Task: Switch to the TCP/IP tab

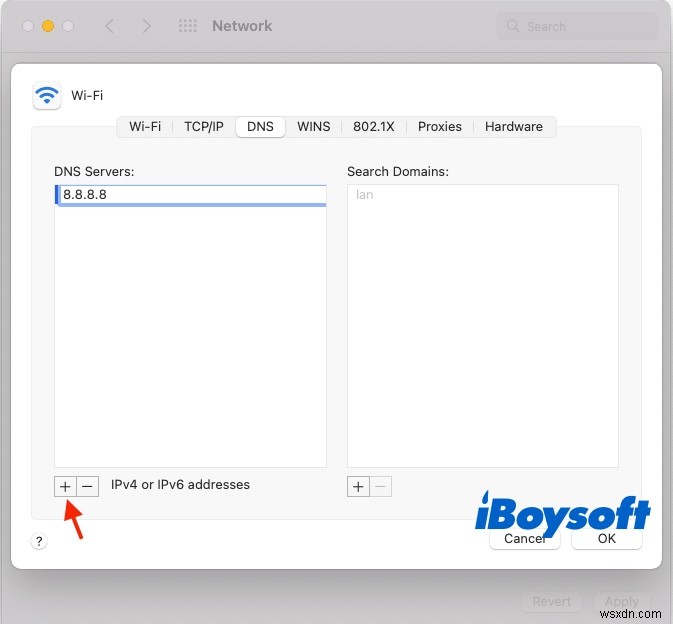Action: (204, 127)
